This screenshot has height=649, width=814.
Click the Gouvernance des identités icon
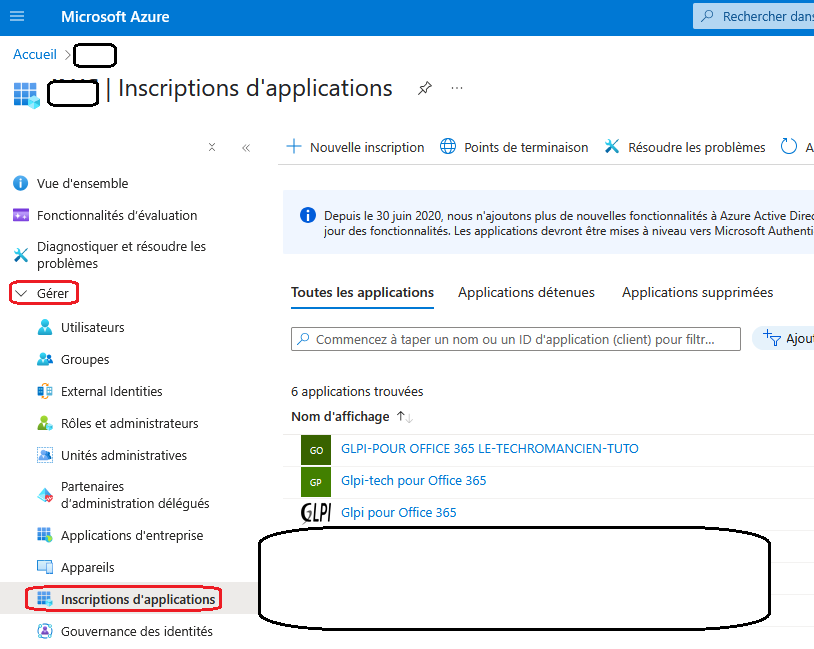point(45,631)
